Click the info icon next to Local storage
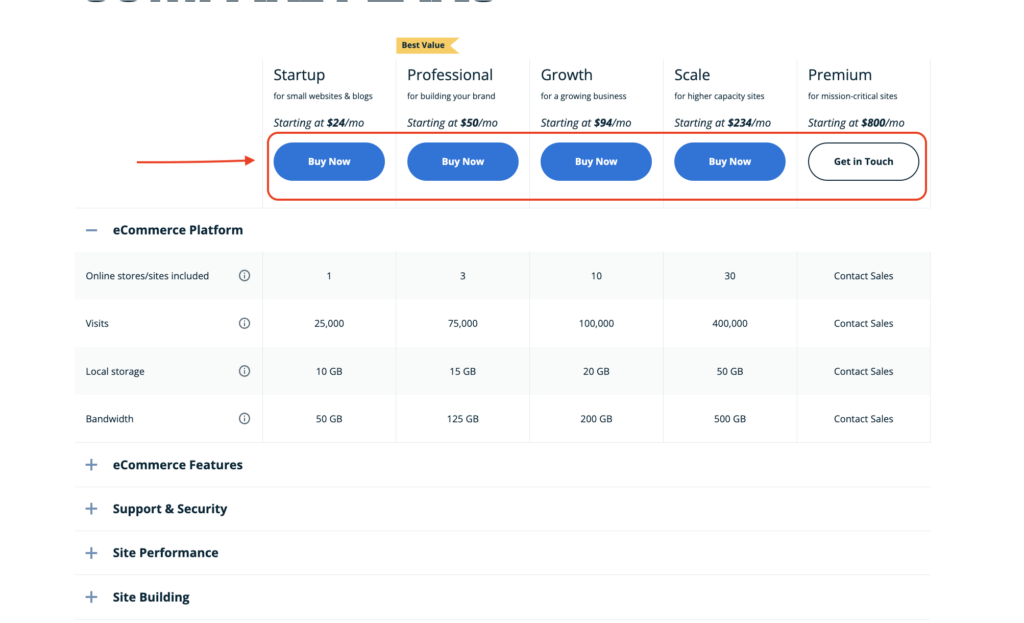This screenshot has width=1024, height=623. tap(244, 371)
